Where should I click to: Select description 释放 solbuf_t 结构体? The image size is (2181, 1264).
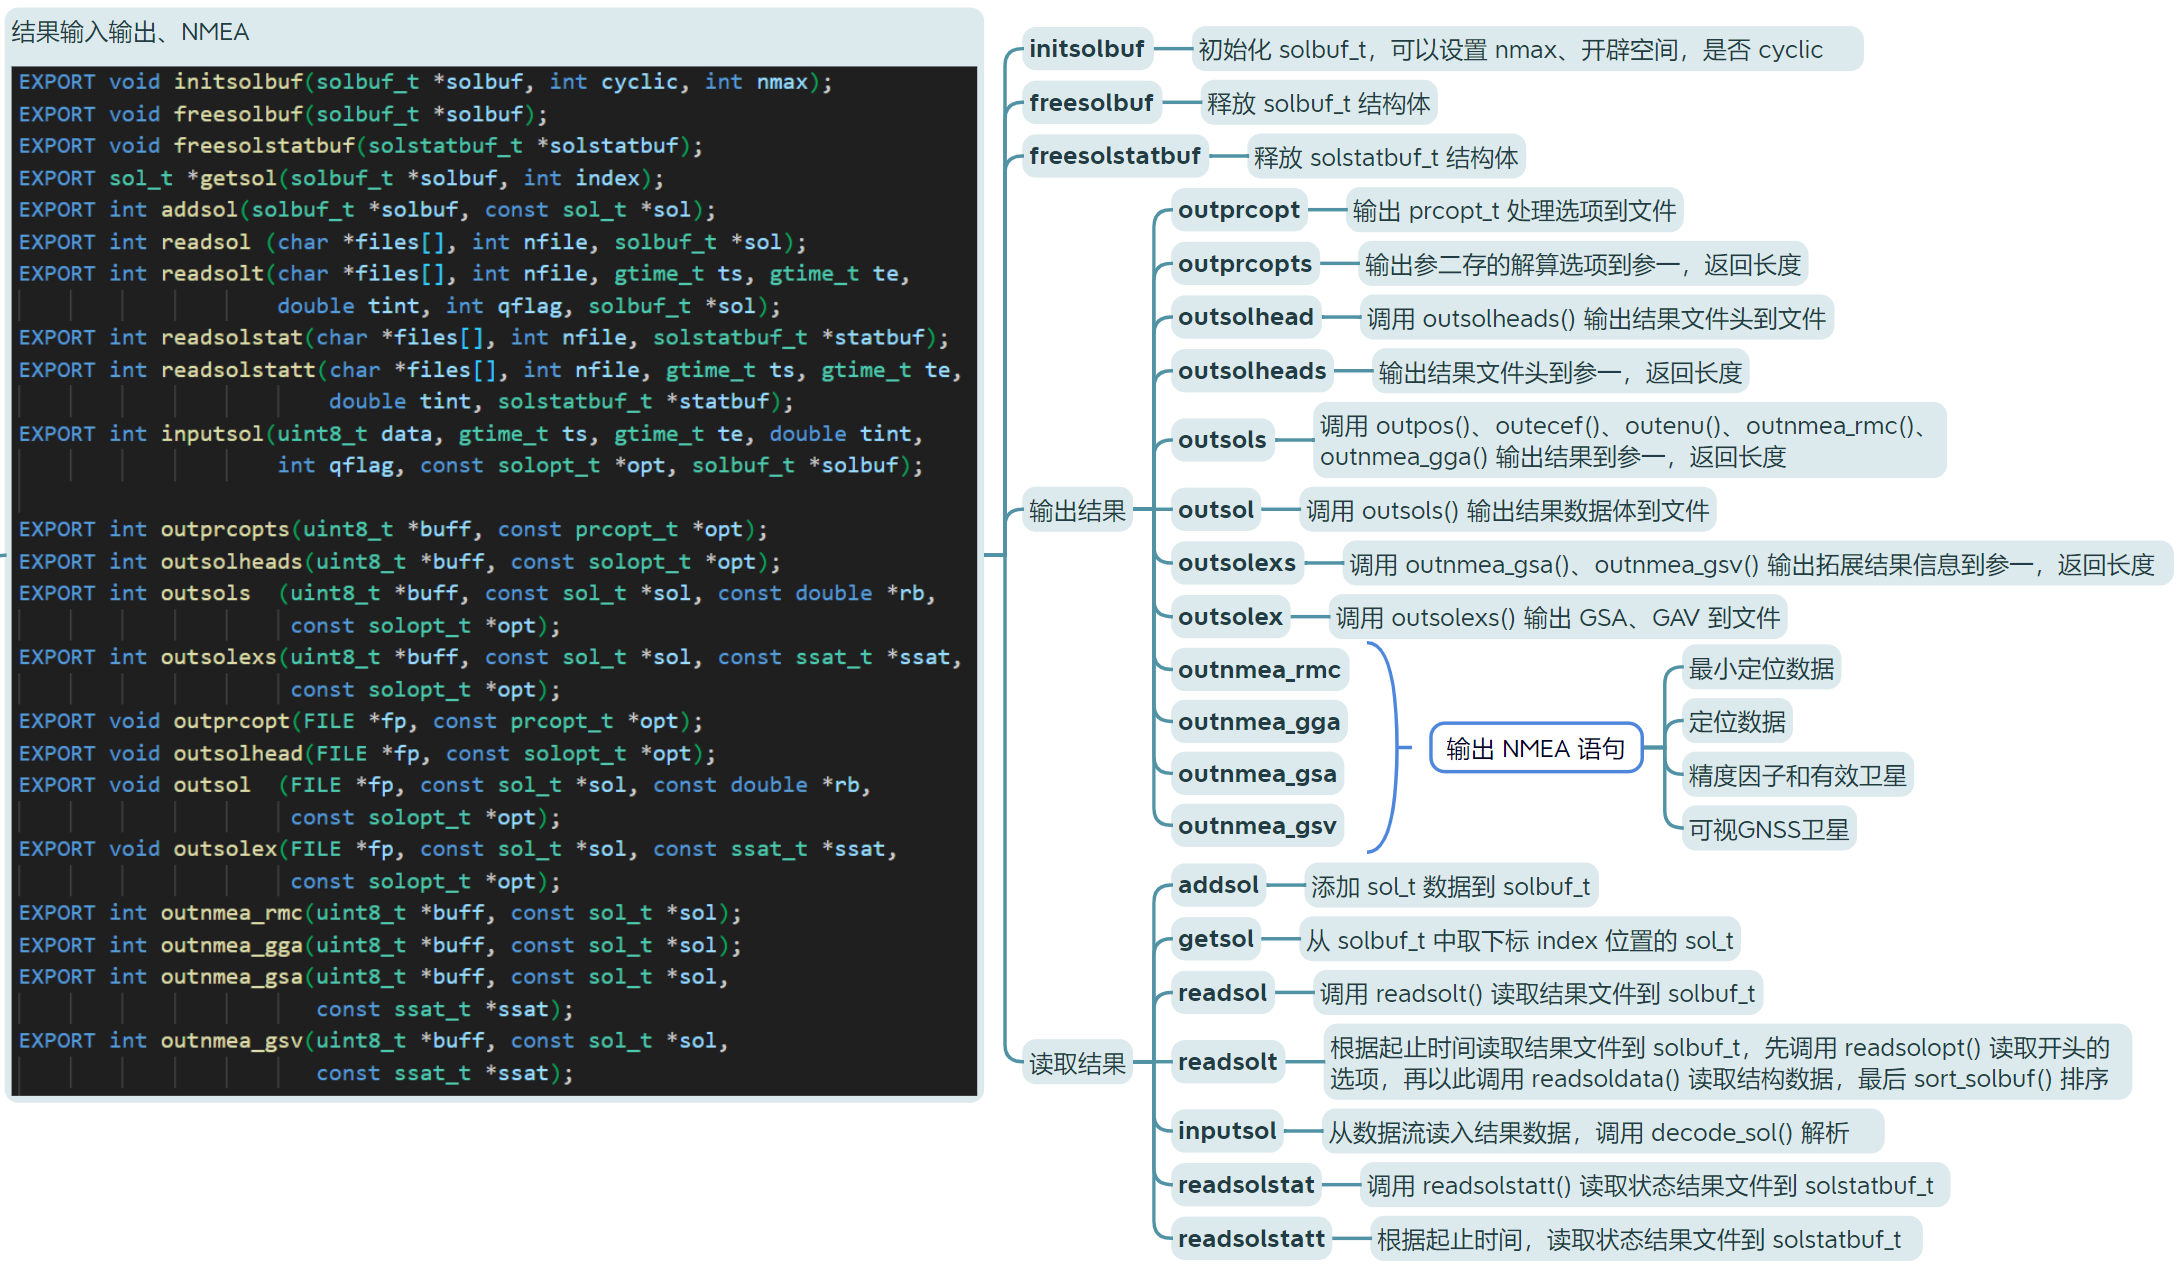click(1318, 103)
